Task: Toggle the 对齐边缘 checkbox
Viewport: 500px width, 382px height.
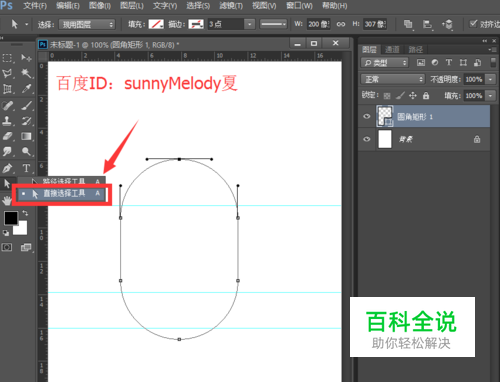Action: 473,24
